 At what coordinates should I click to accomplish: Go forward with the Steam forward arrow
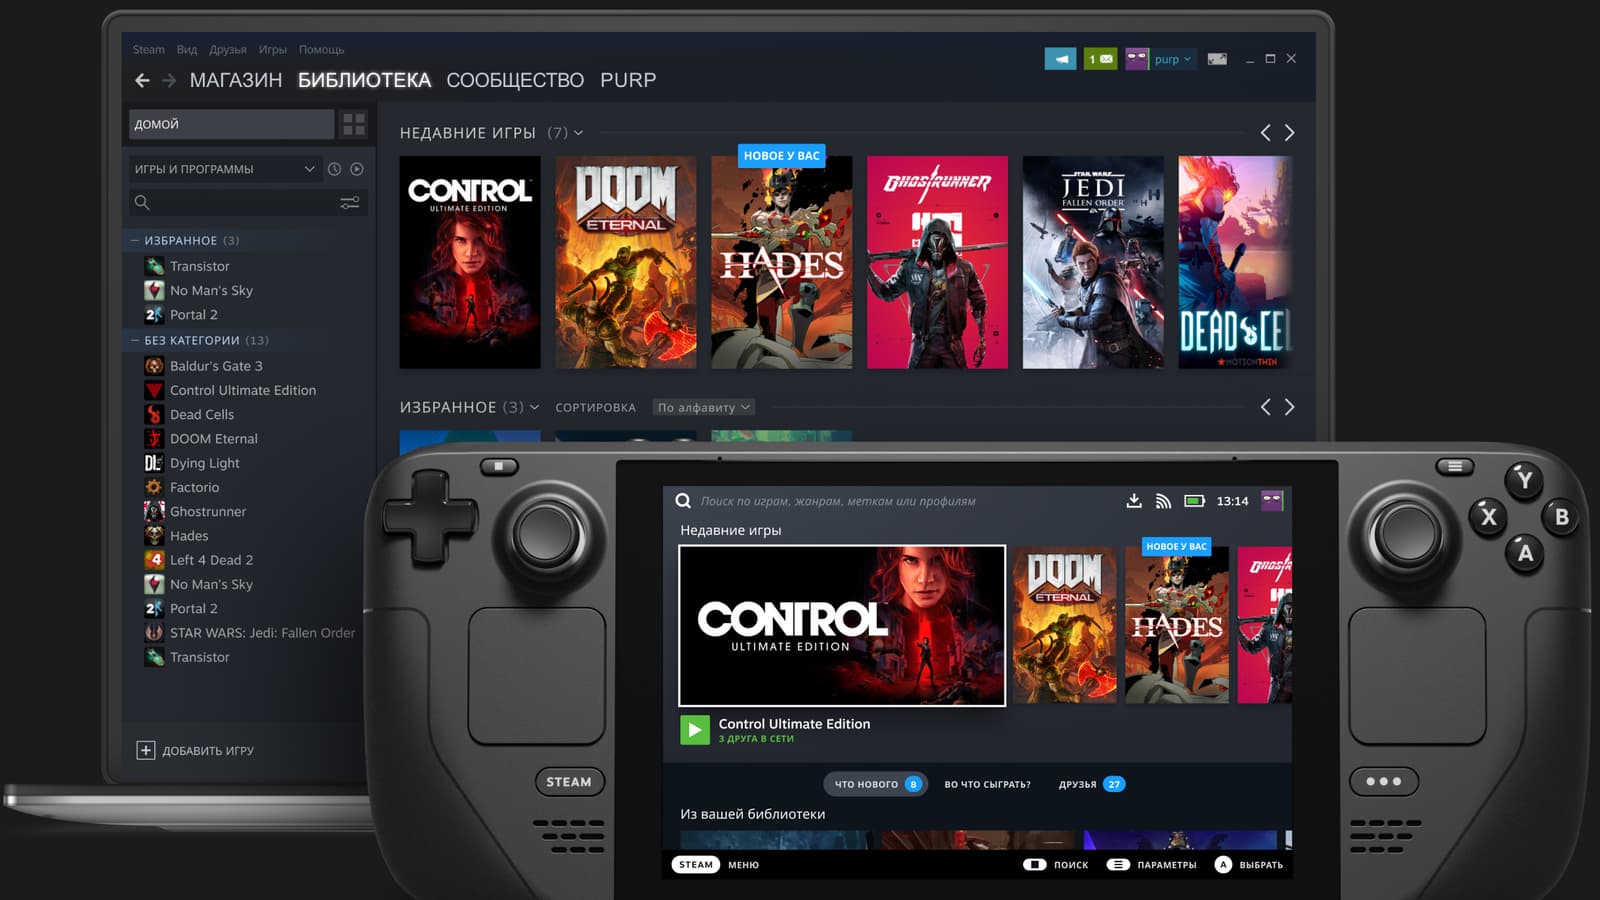pos(169,80)
